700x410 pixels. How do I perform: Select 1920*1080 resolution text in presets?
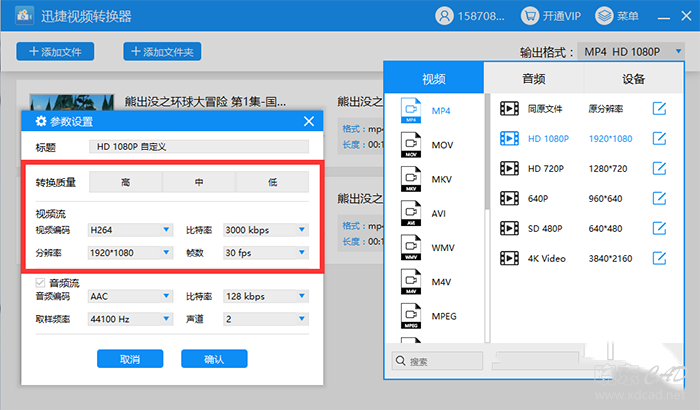coord(610,138)
